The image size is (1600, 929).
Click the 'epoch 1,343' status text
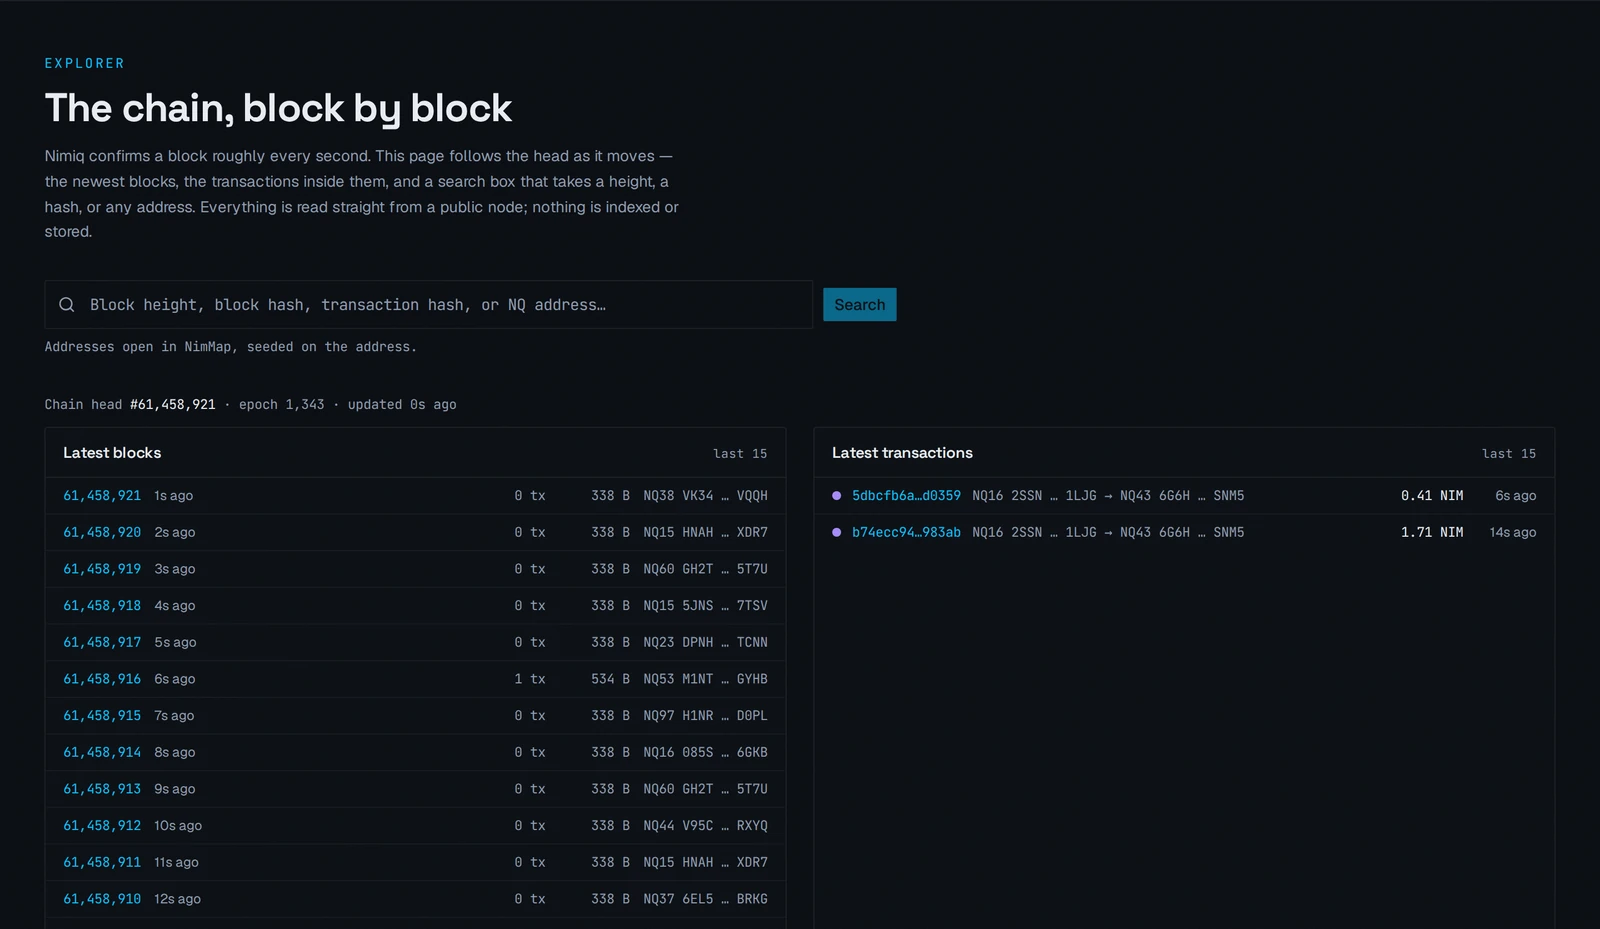pyautogui.click(x=282, y=405)
